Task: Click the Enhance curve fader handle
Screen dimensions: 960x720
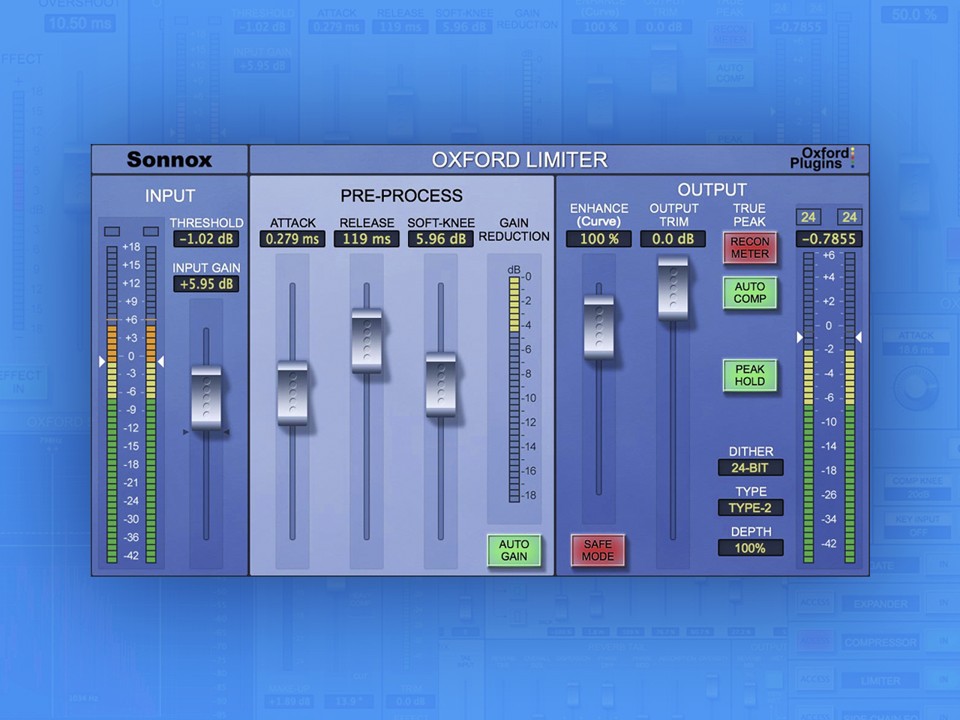Action: [x=599, y=327]
